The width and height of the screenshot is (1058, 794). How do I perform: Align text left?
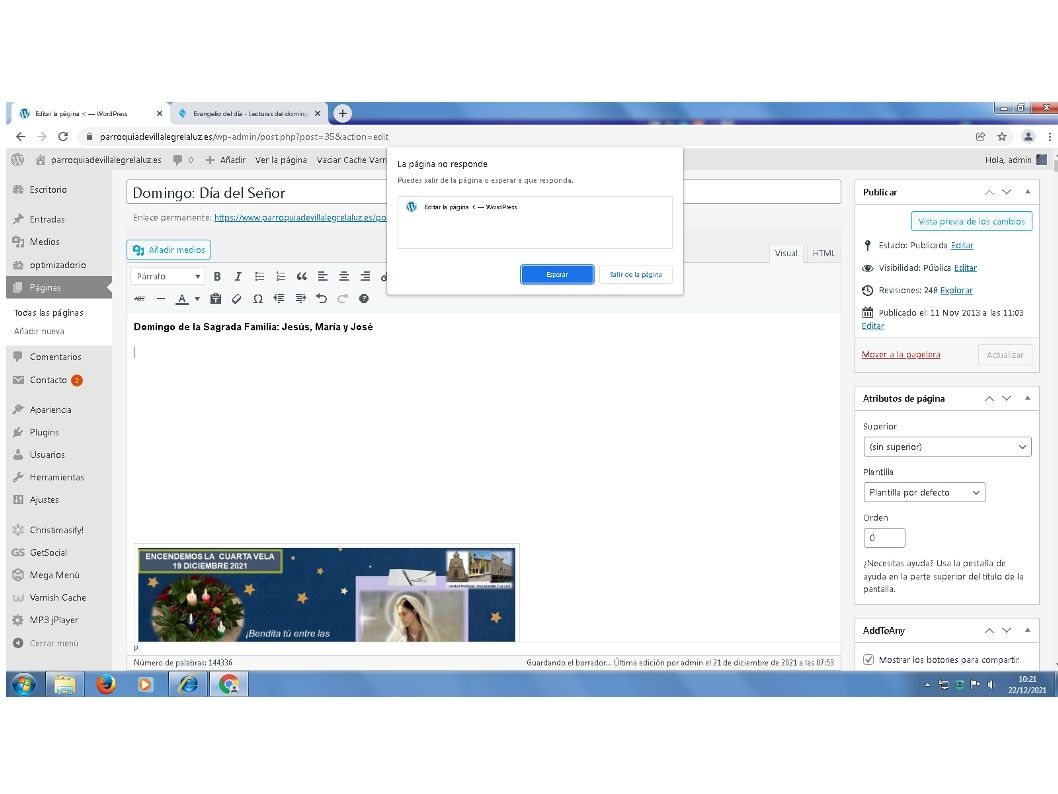click(323, 276)
